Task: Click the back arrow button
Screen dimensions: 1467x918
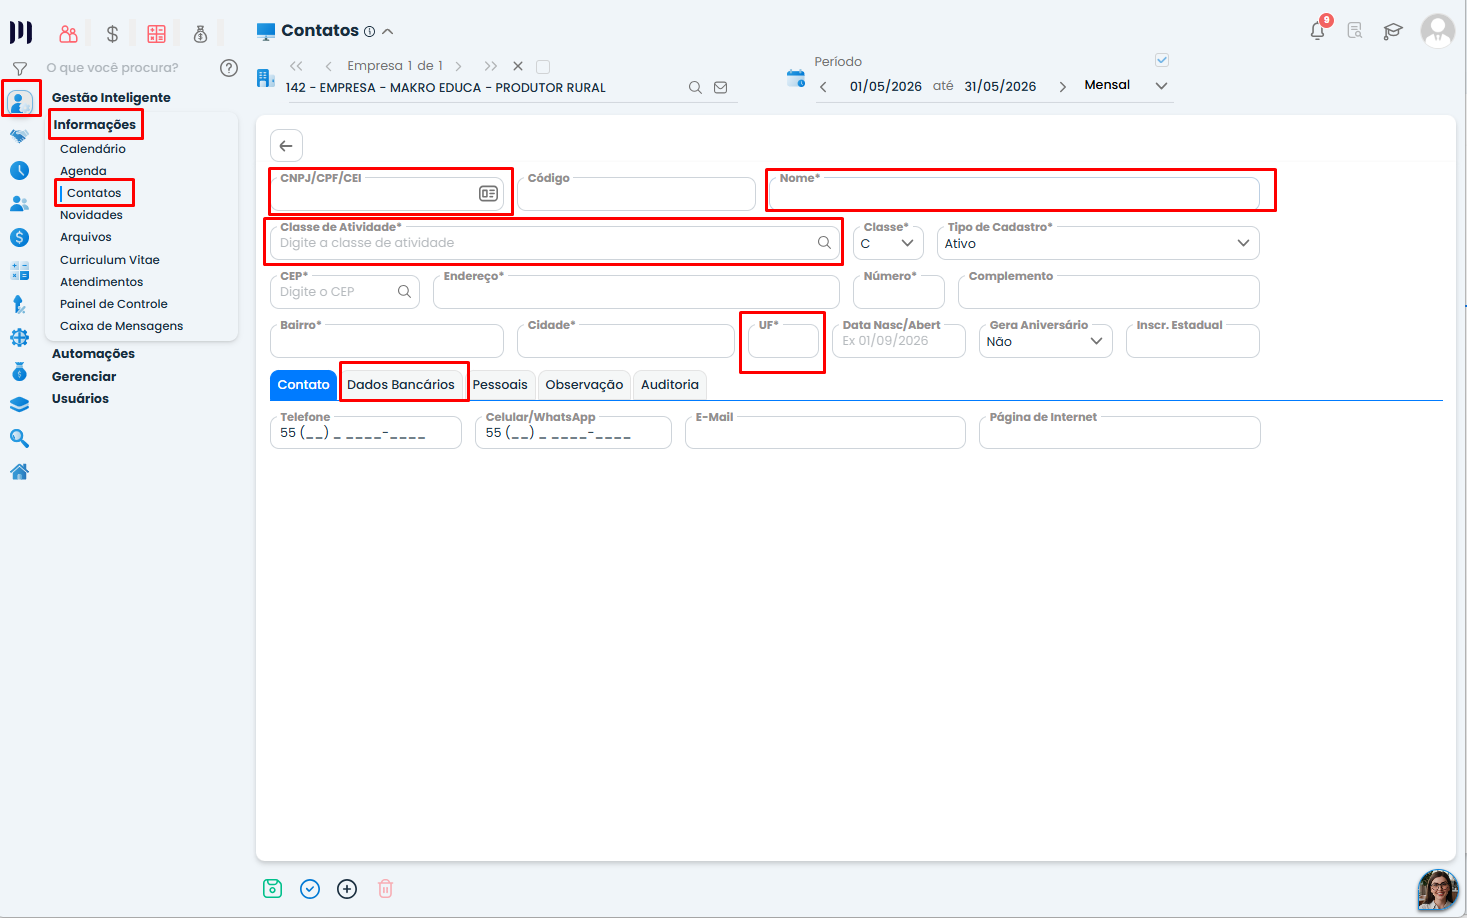Action: (x=286, y=146)
